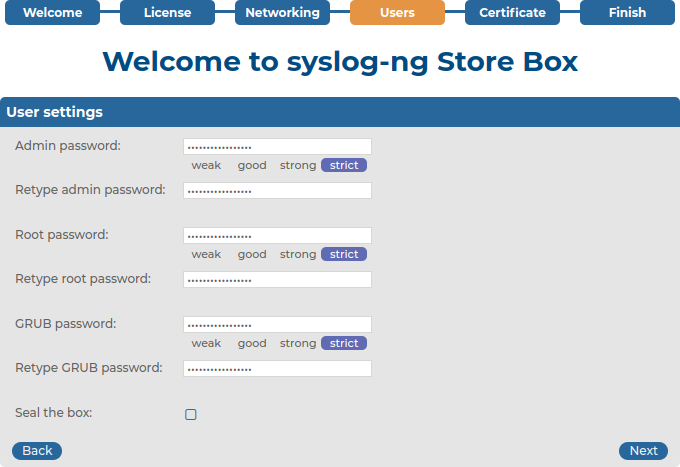Click the good label under Admin password
680x467 pixels.
pos(252,165)
